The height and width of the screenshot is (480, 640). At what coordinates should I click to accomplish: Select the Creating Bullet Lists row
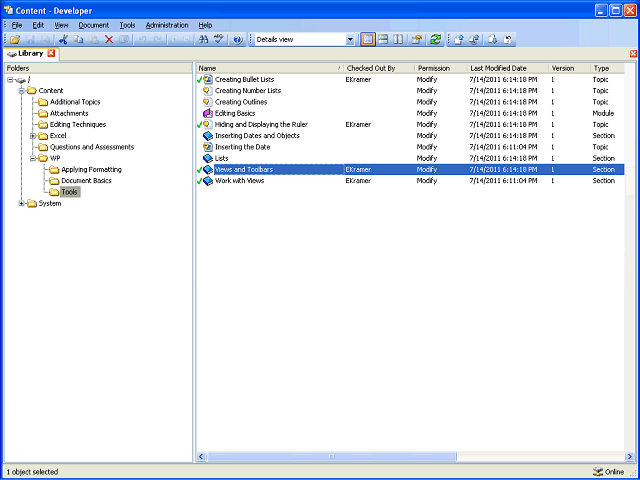pyautogui.click(x=410, y=80)
